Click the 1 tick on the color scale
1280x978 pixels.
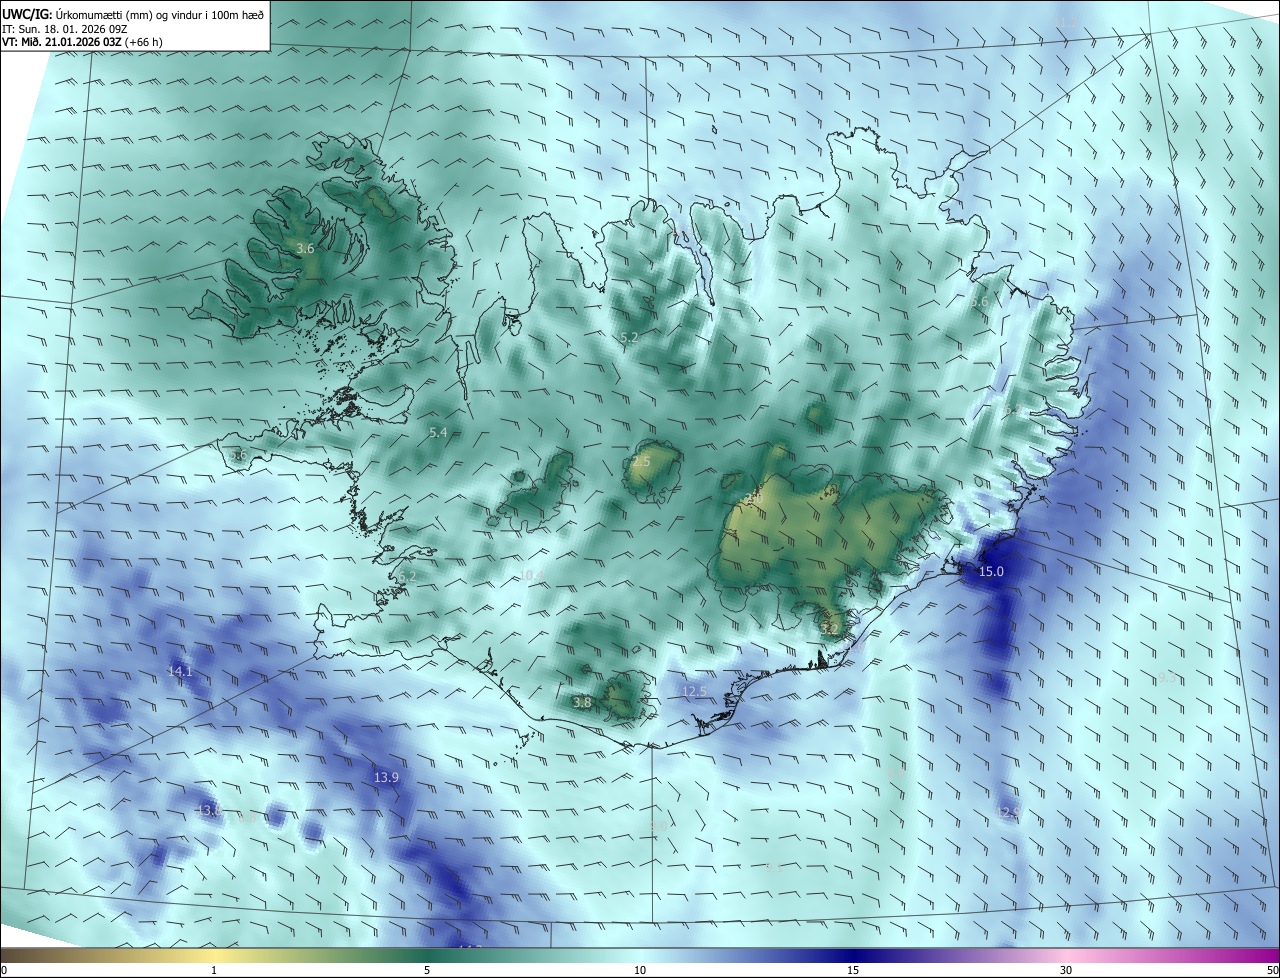pos(214,970)
